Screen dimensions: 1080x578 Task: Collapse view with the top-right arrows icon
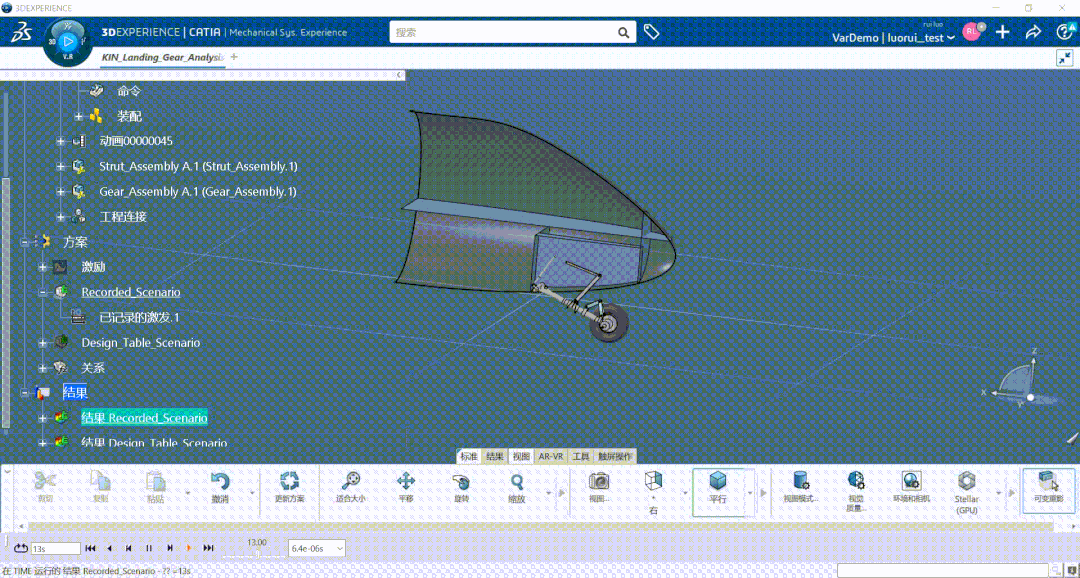(1065, 59)
